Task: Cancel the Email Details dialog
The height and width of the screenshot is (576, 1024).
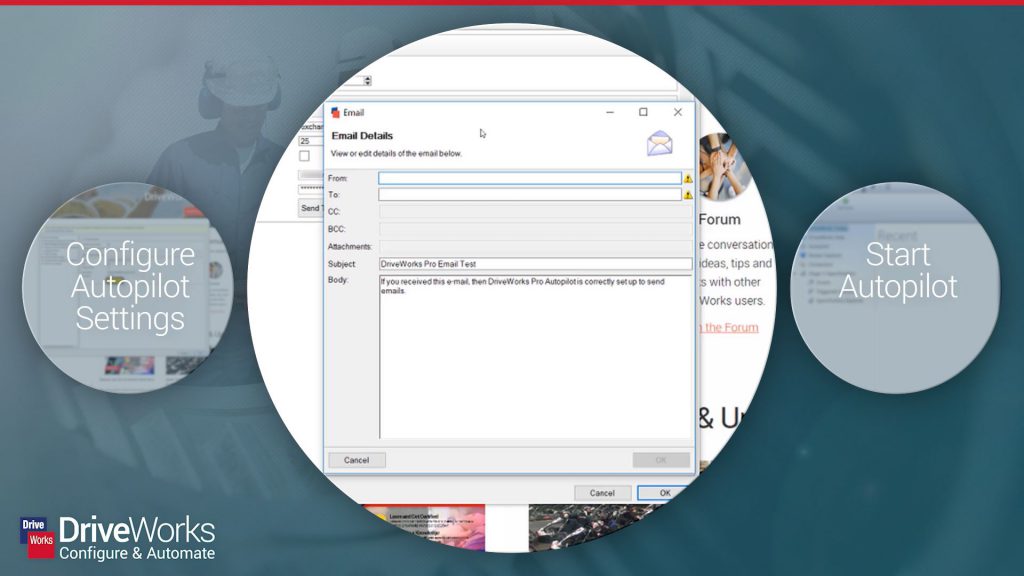Action: tap(357, 460)
